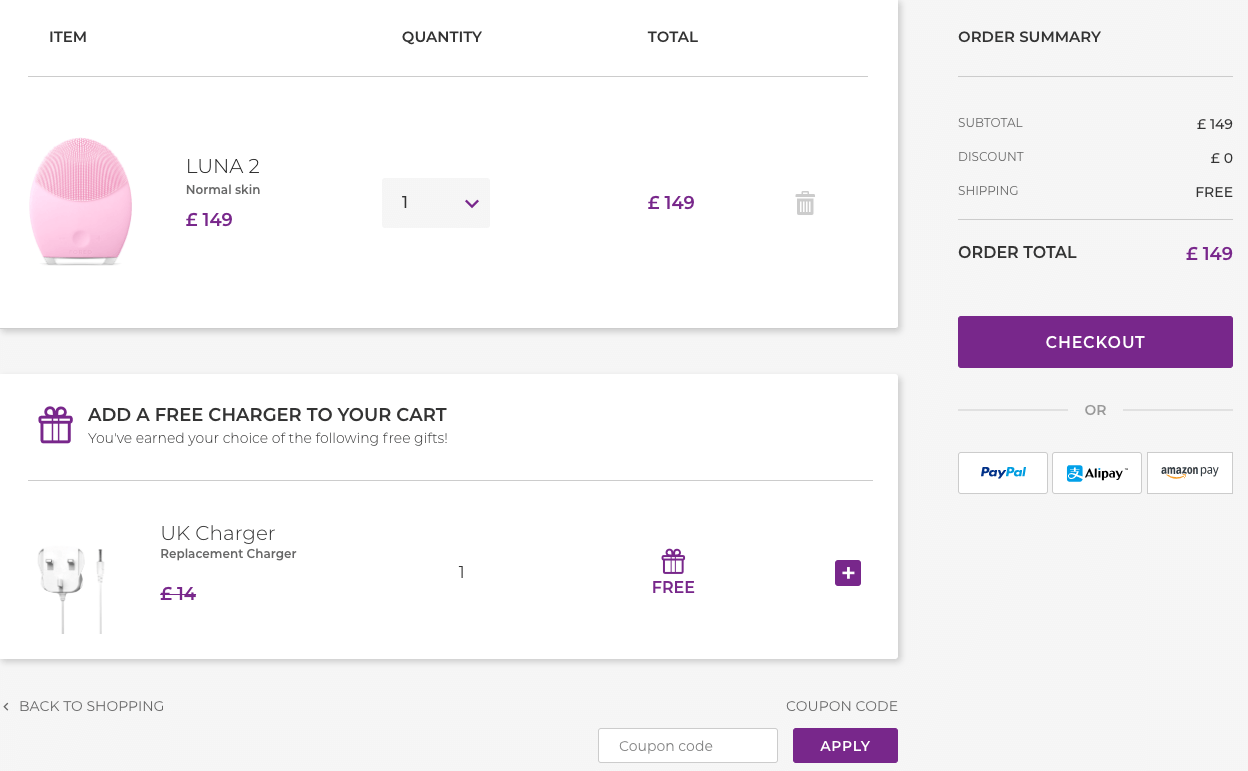1248x771 pixels.
Task: Click the FREE label in the UK Charger row
Action: tap(673, 588)
